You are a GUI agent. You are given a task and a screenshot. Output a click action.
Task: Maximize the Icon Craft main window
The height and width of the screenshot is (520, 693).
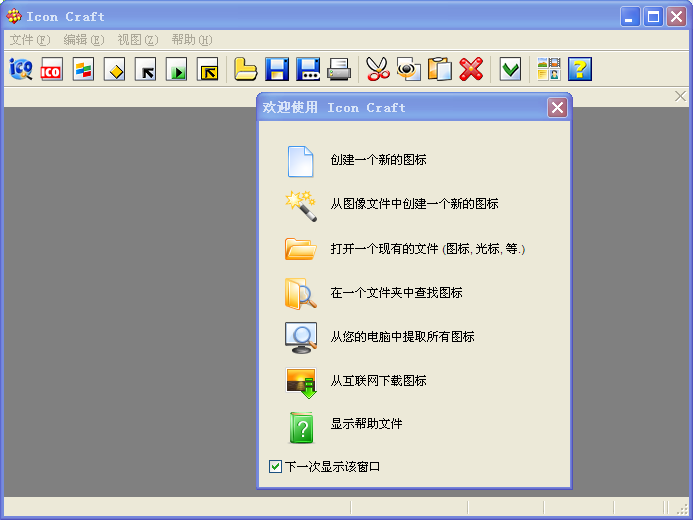click(x=653, y=17)
